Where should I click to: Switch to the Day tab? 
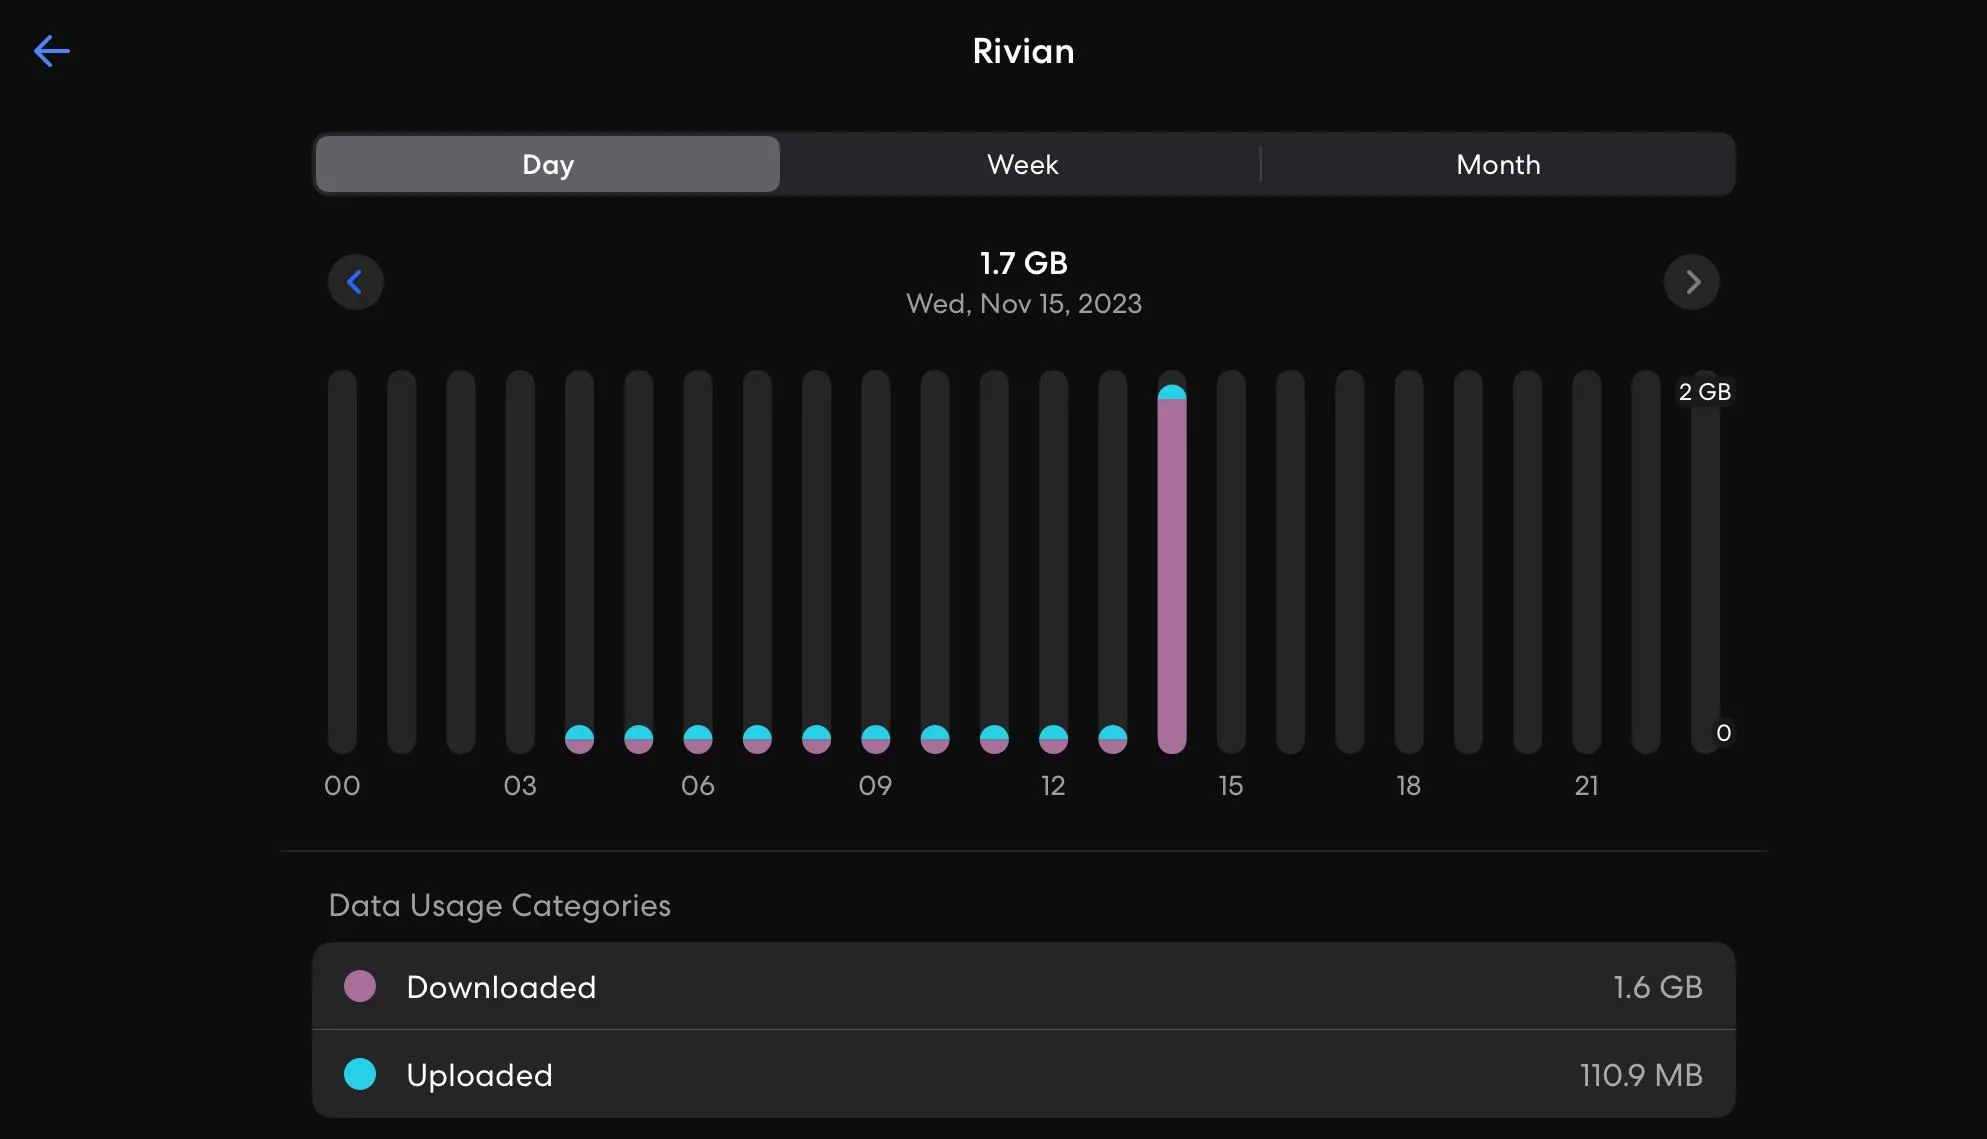pos(547,164)
